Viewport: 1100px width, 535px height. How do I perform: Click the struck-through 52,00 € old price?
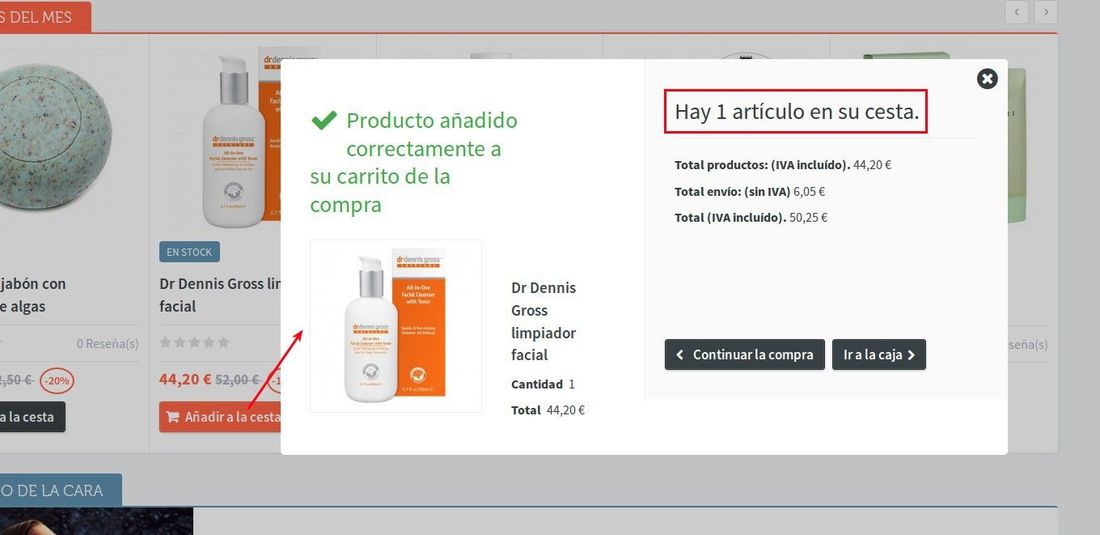point(237,379)
